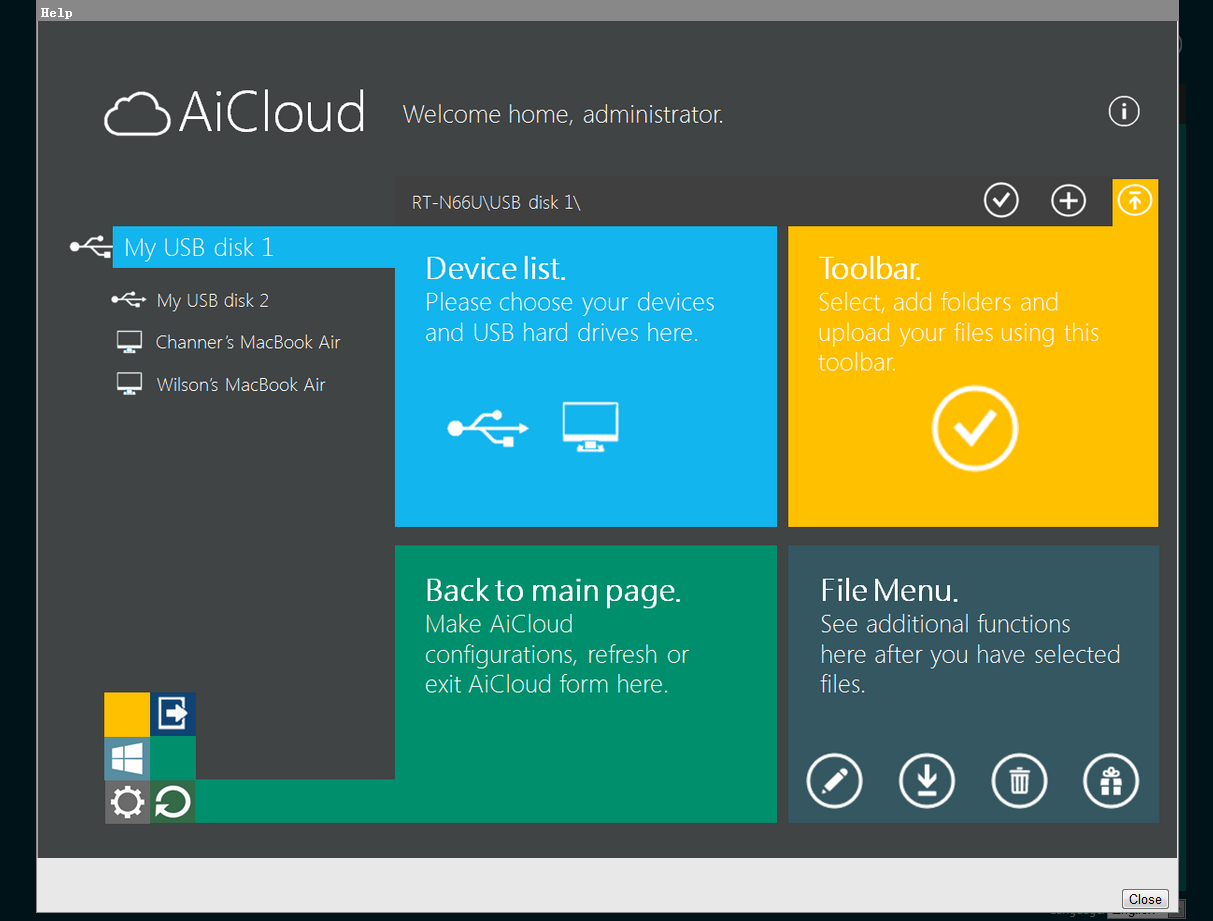Click USB icon beside My USB disk 2
The height and width of the screenshot is (921, 1213).
128,299
